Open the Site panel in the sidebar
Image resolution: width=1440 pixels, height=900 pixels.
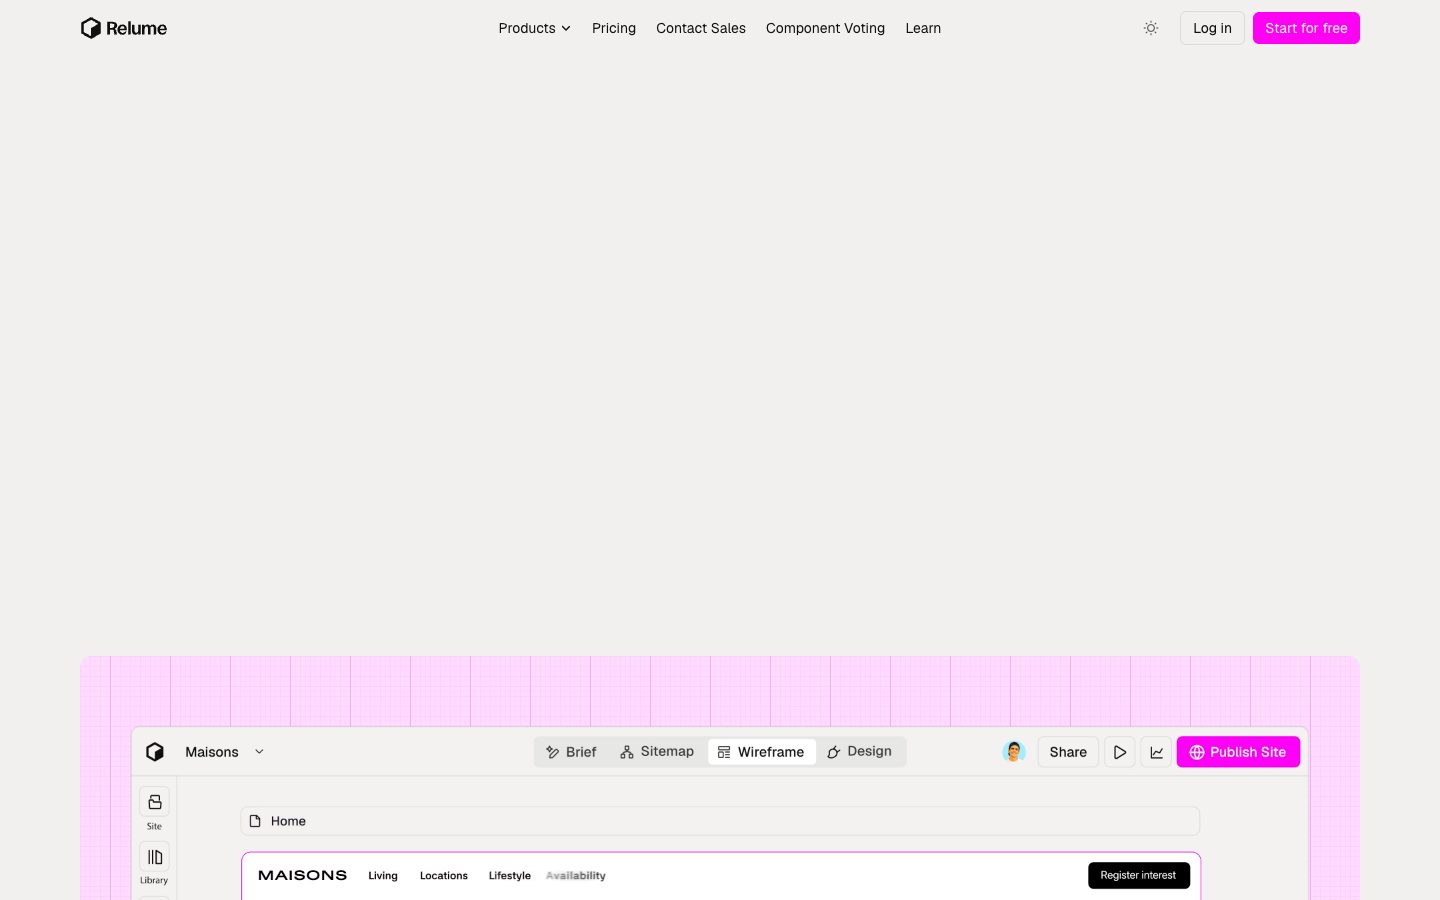click(154, 809)
